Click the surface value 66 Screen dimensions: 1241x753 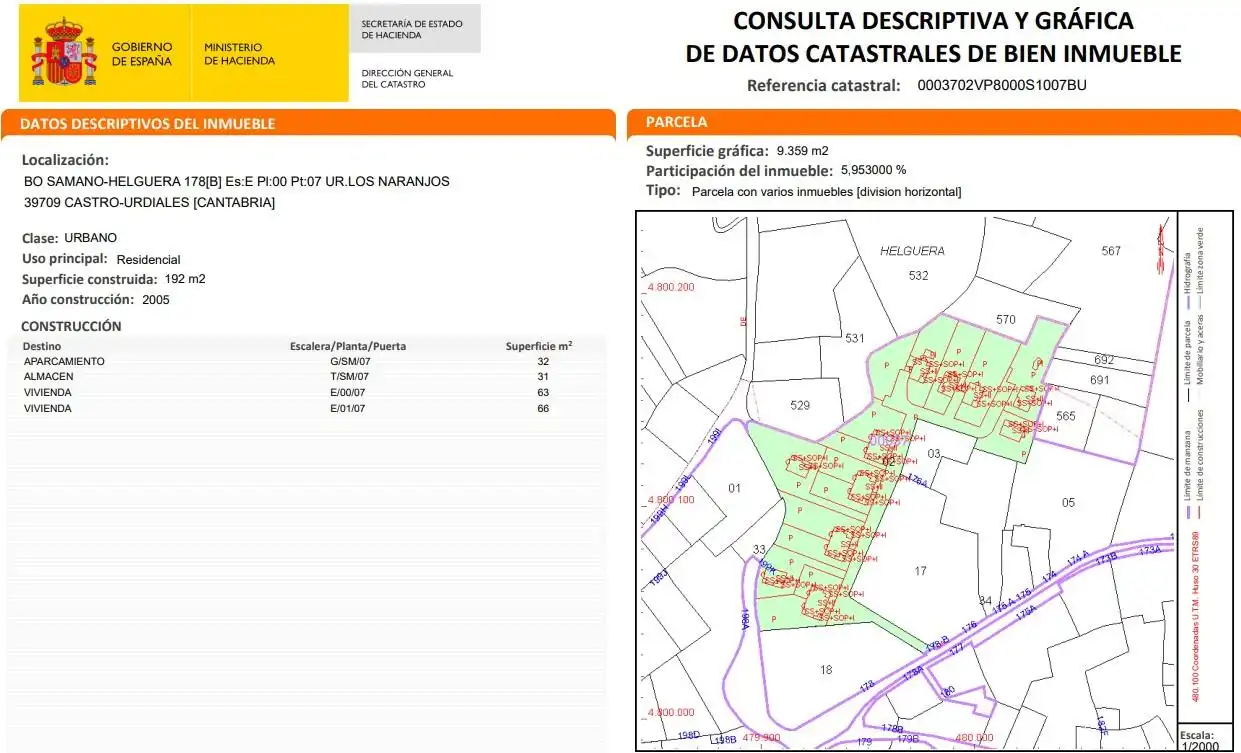(x=543, y=408)
